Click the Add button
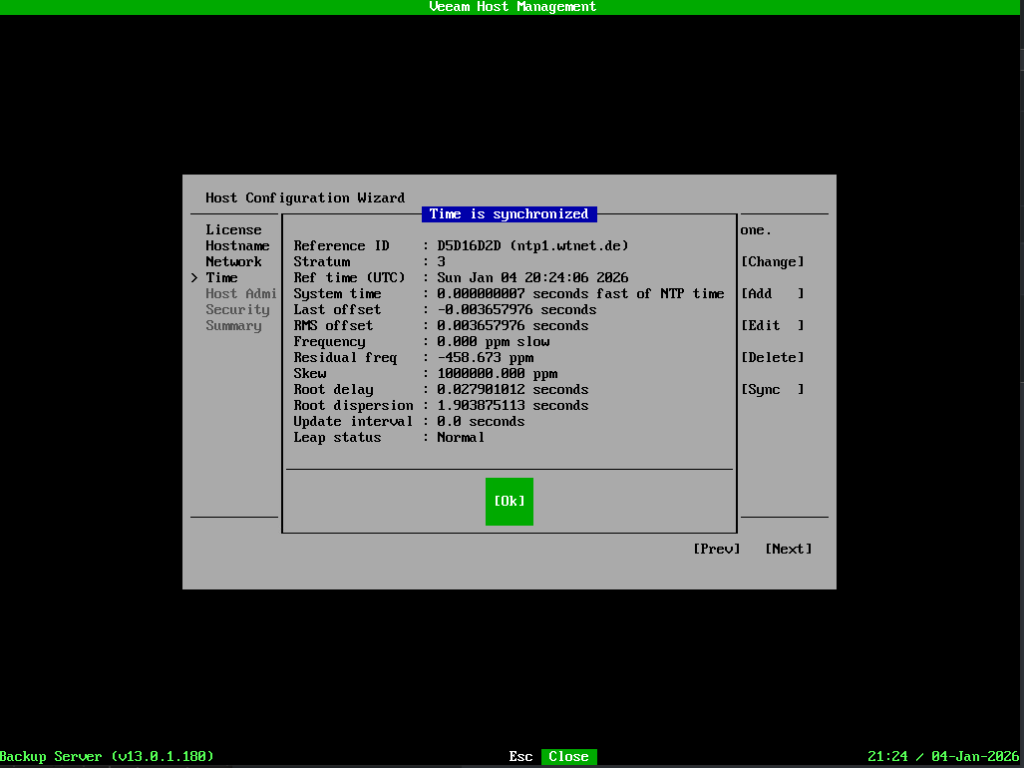 pos(772,294)
